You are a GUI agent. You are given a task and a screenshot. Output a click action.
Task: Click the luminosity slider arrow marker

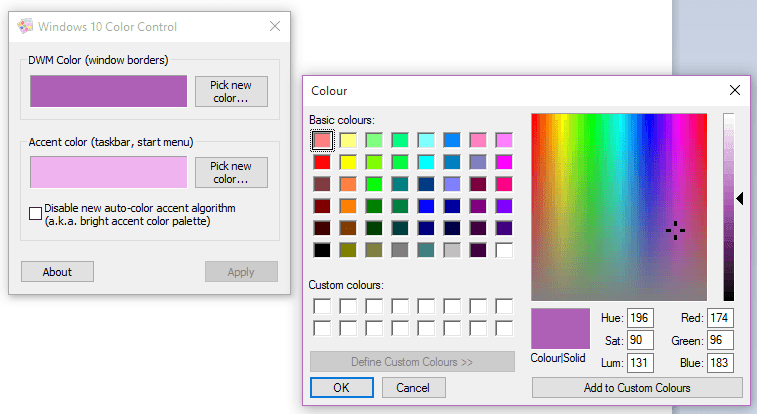point(740,198)
